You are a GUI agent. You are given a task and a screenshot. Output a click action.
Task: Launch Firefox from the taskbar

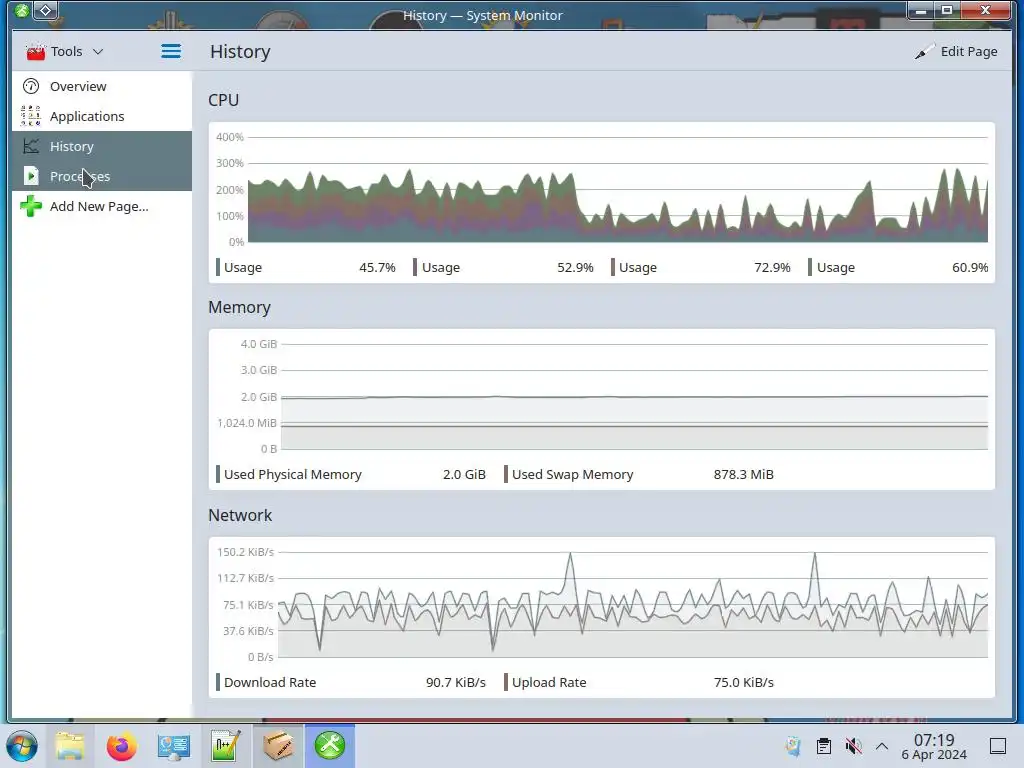(x=121, y=746)
